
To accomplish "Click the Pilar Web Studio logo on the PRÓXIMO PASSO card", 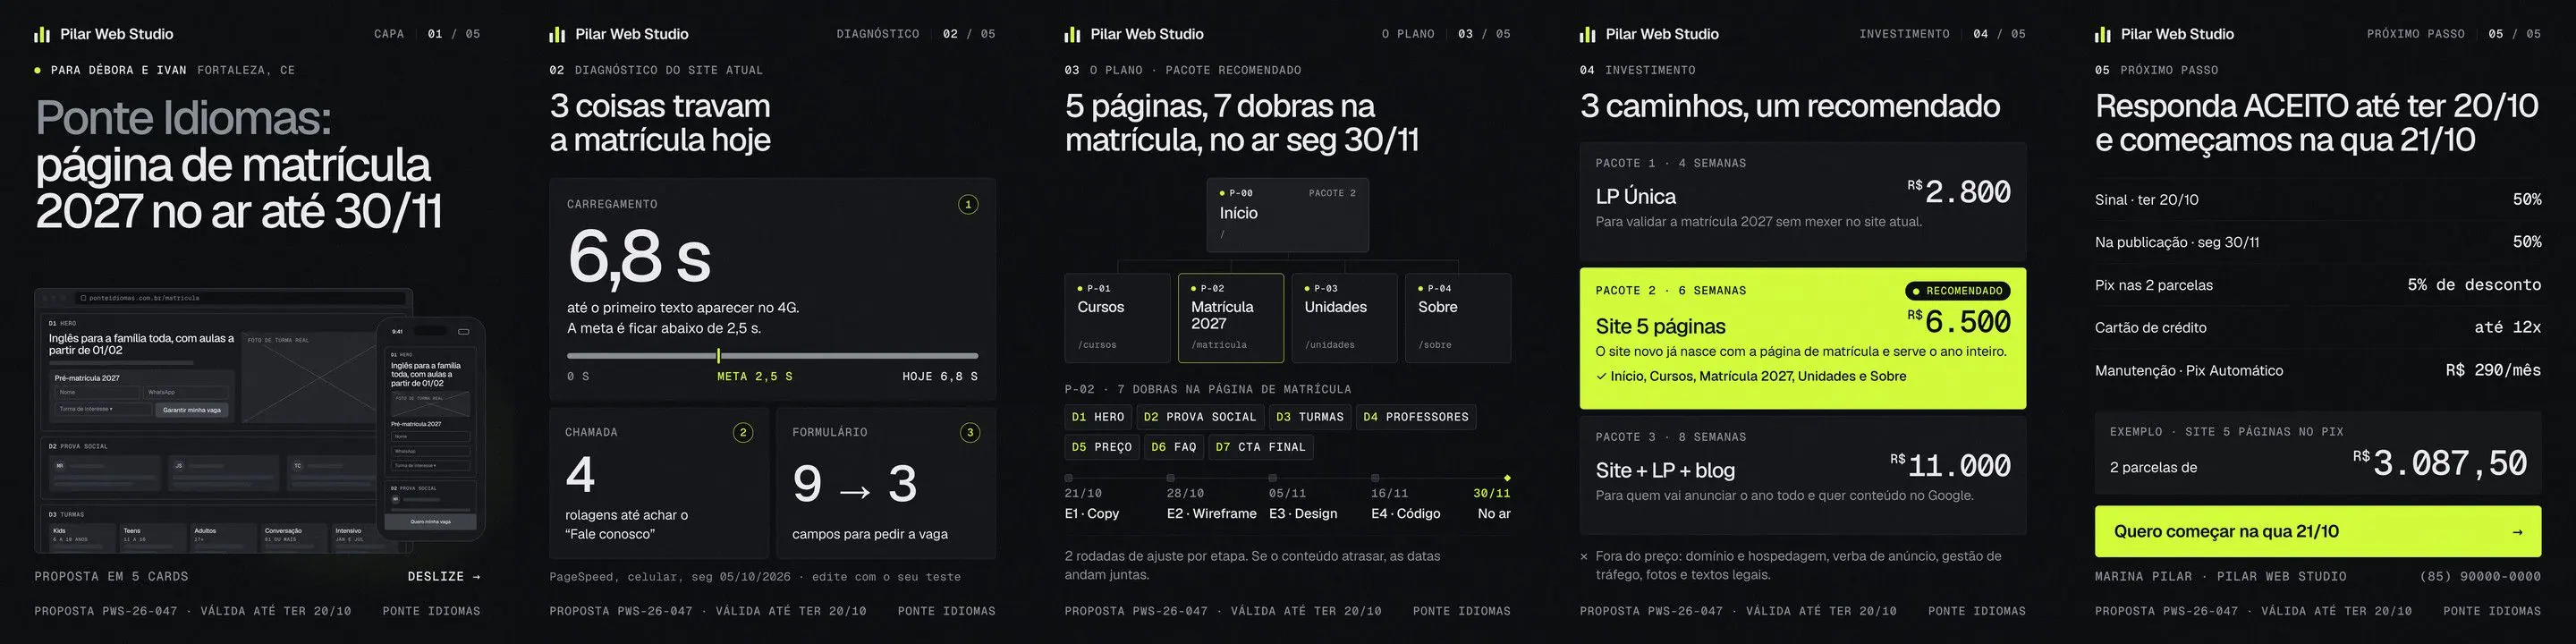I will (2164, 34).
